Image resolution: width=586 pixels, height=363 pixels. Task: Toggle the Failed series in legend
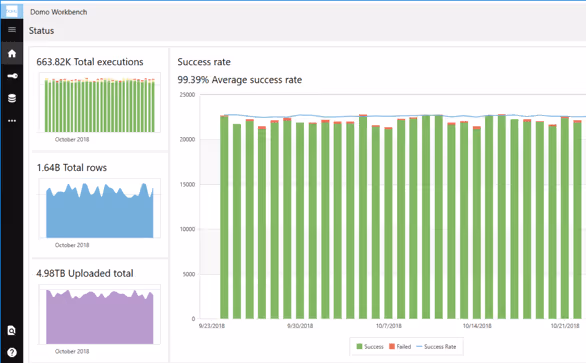[400, 347]
